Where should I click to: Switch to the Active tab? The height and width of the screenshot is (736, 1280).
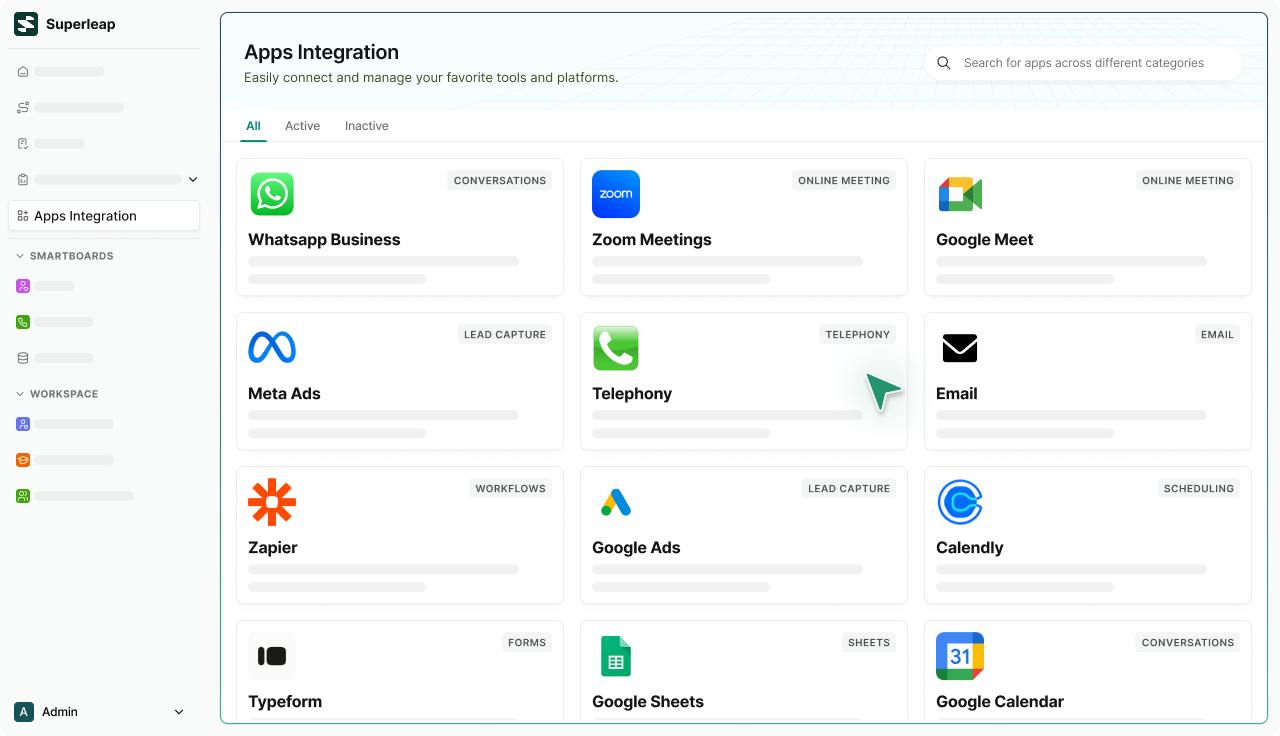[x=302, y=126]
